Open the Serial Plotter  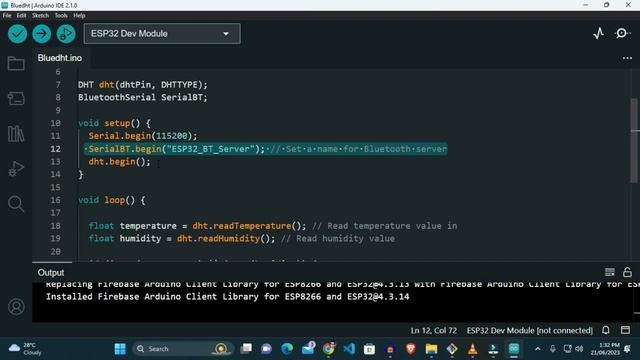[x=598, y=33]
